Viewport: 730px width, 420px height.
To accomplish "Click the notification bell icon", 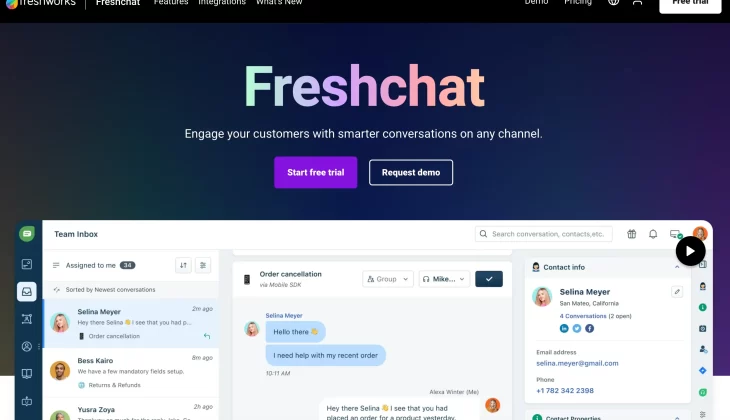I will [653, 234].
